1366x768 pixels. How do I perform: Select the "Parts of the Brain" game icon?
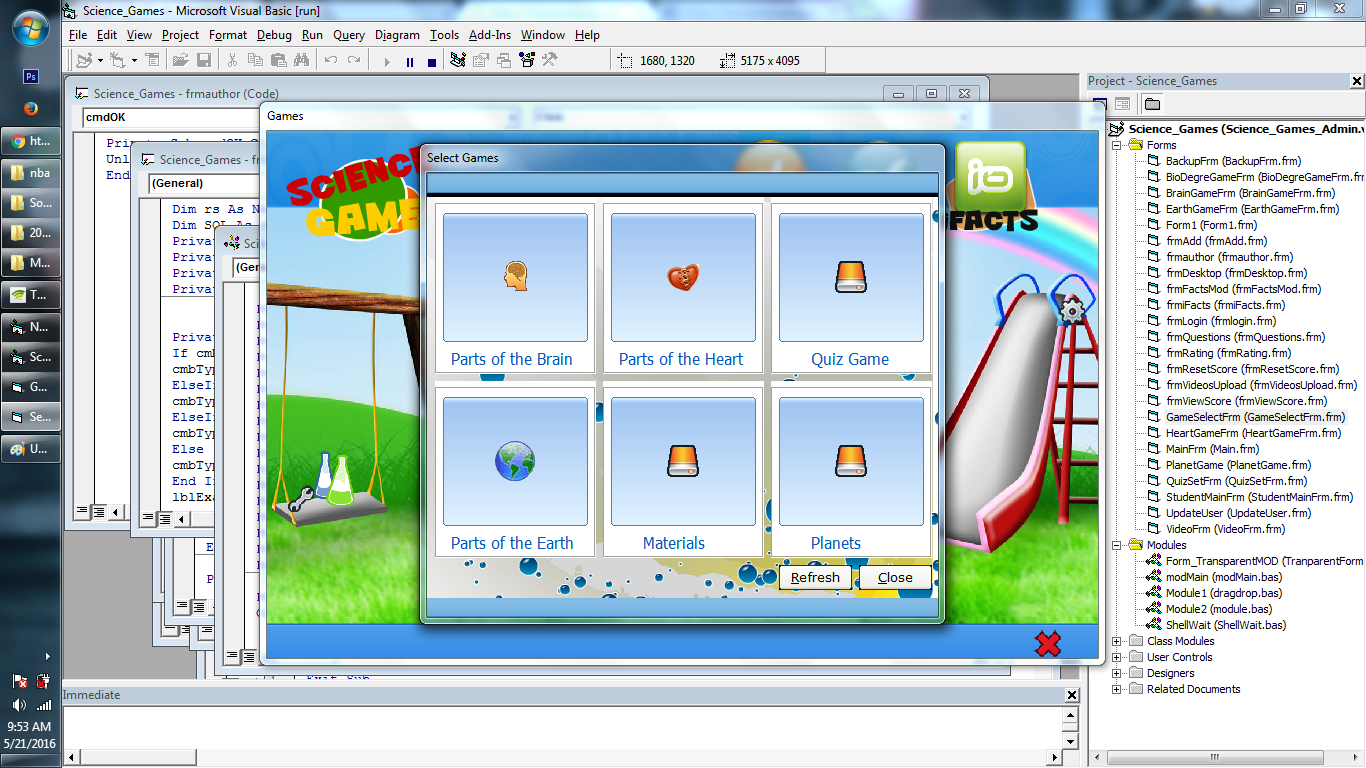pos(514,277)
